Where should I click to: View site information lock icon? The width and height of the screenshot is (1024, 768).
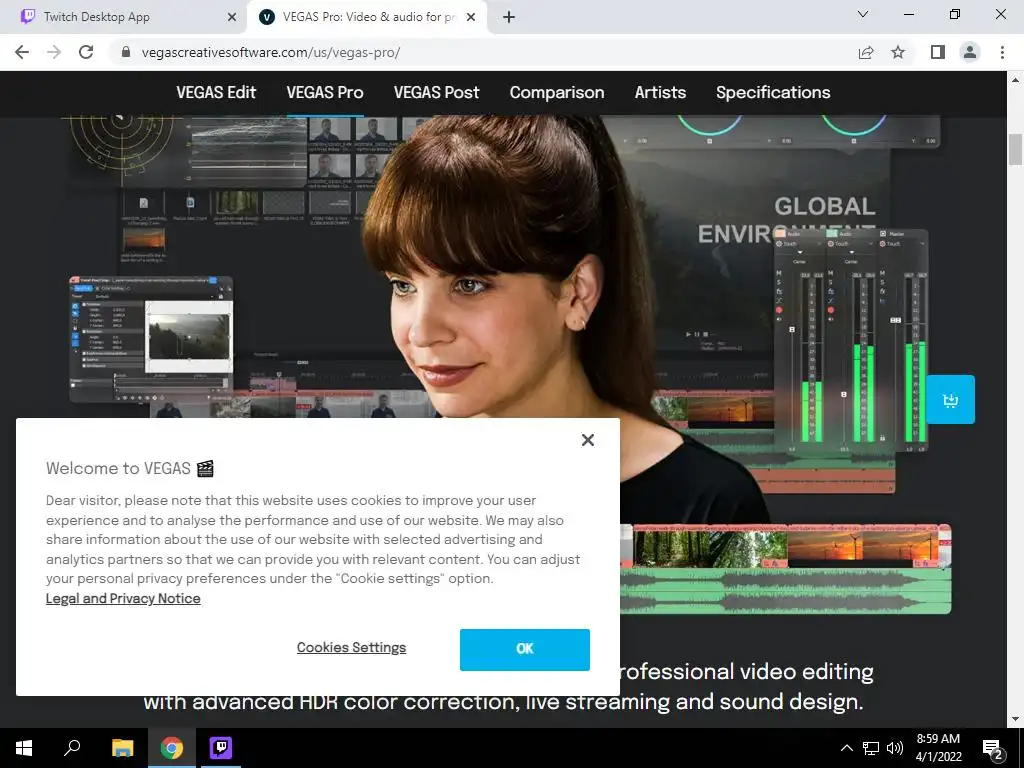click(x=126, y=52)
